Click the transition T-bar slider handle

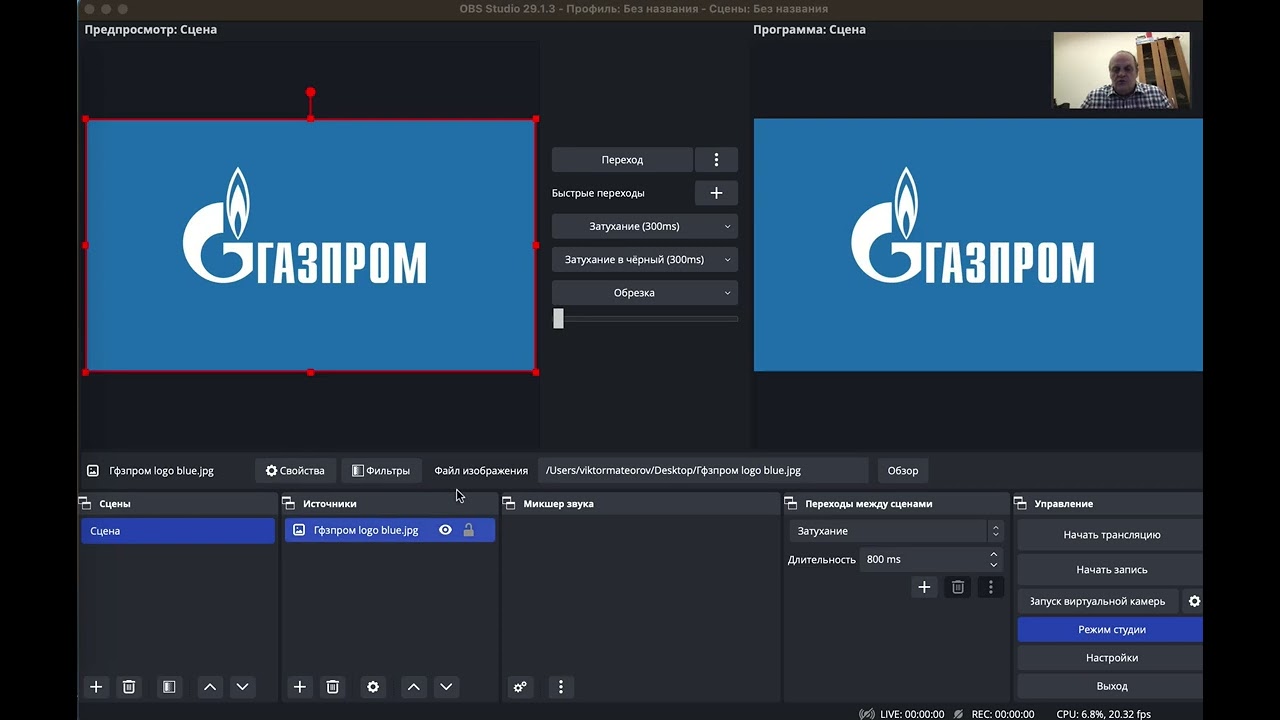click(558, 318)
